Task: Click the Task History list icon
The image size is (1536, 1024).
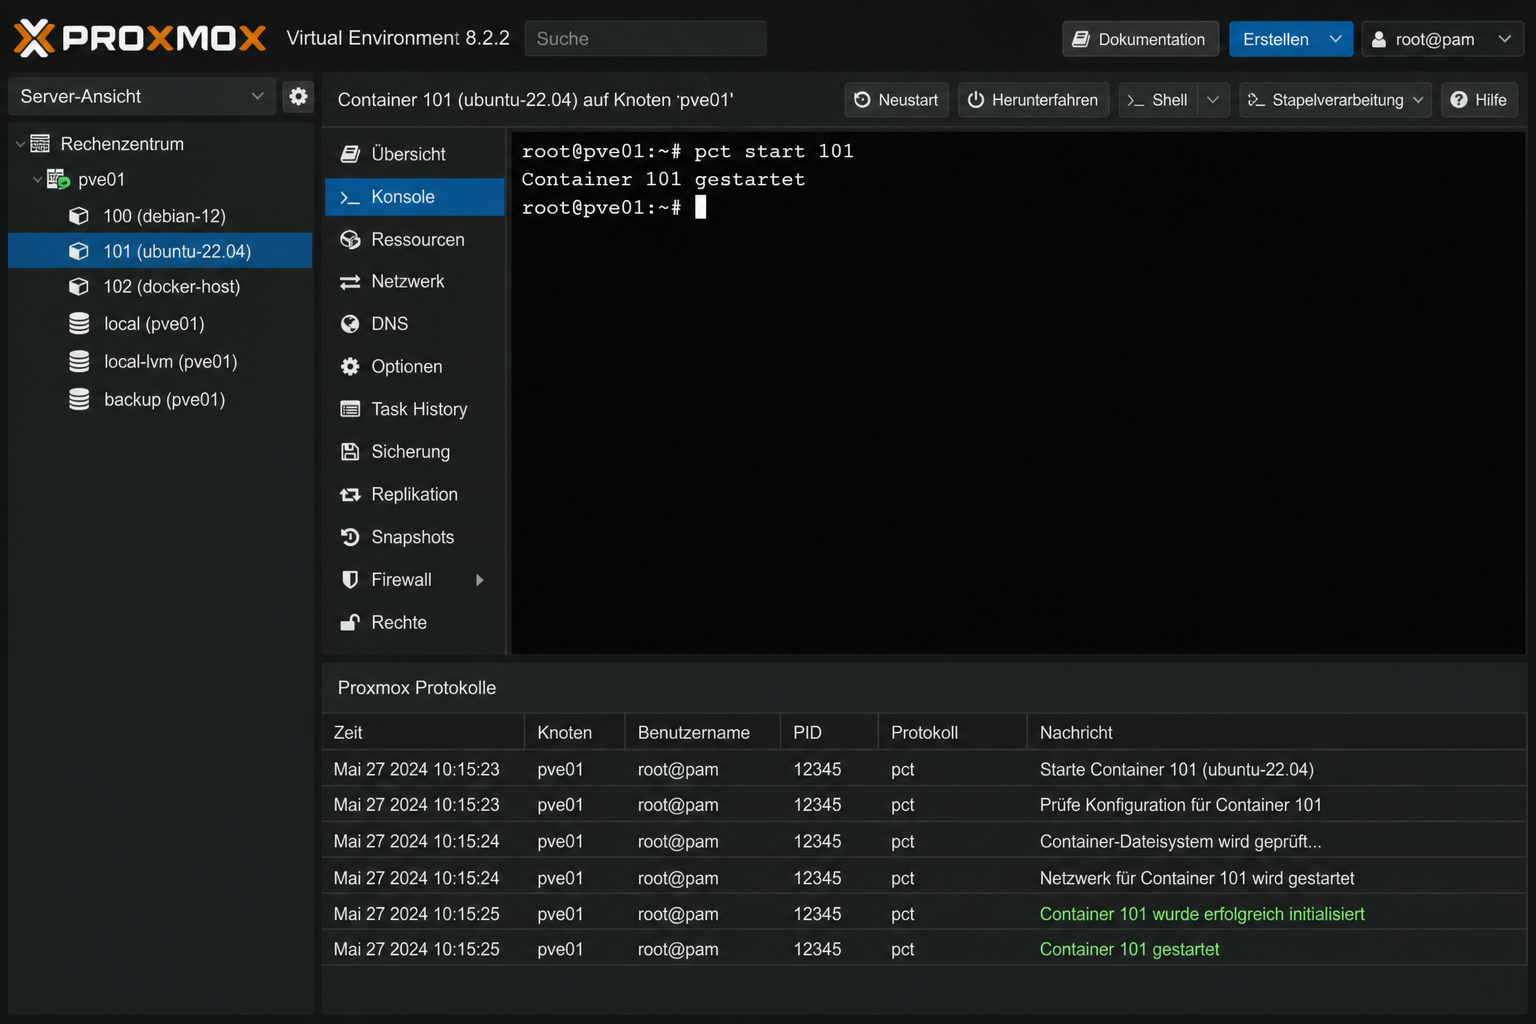Action: 350,409
